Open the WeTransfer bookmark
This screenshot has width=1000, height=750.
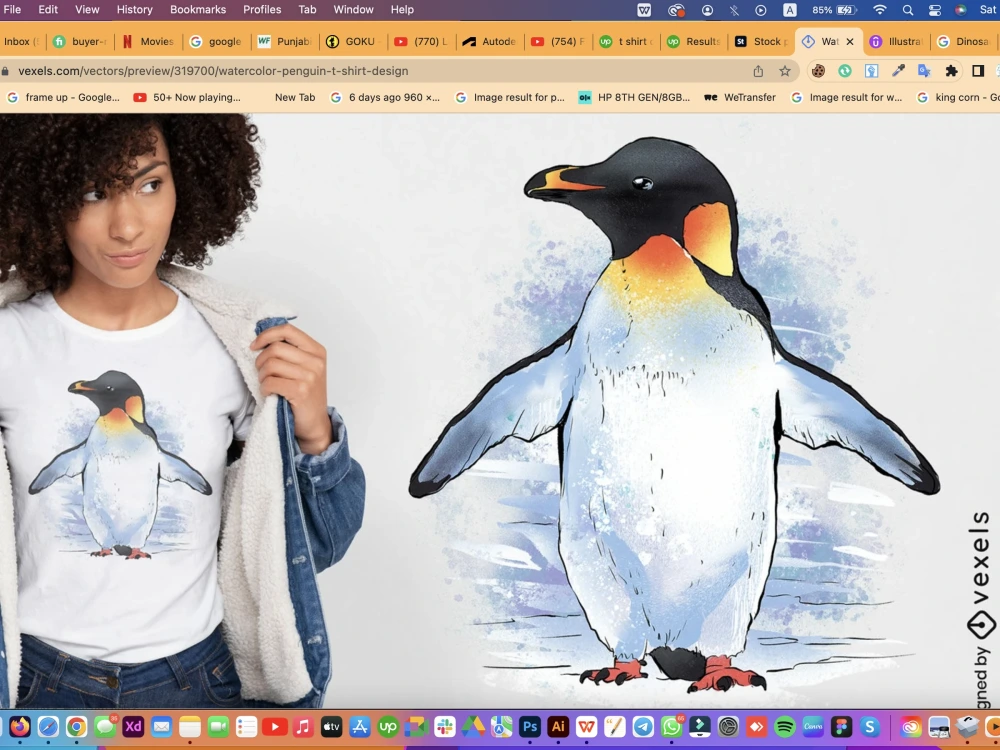click(x=740, y=98)
